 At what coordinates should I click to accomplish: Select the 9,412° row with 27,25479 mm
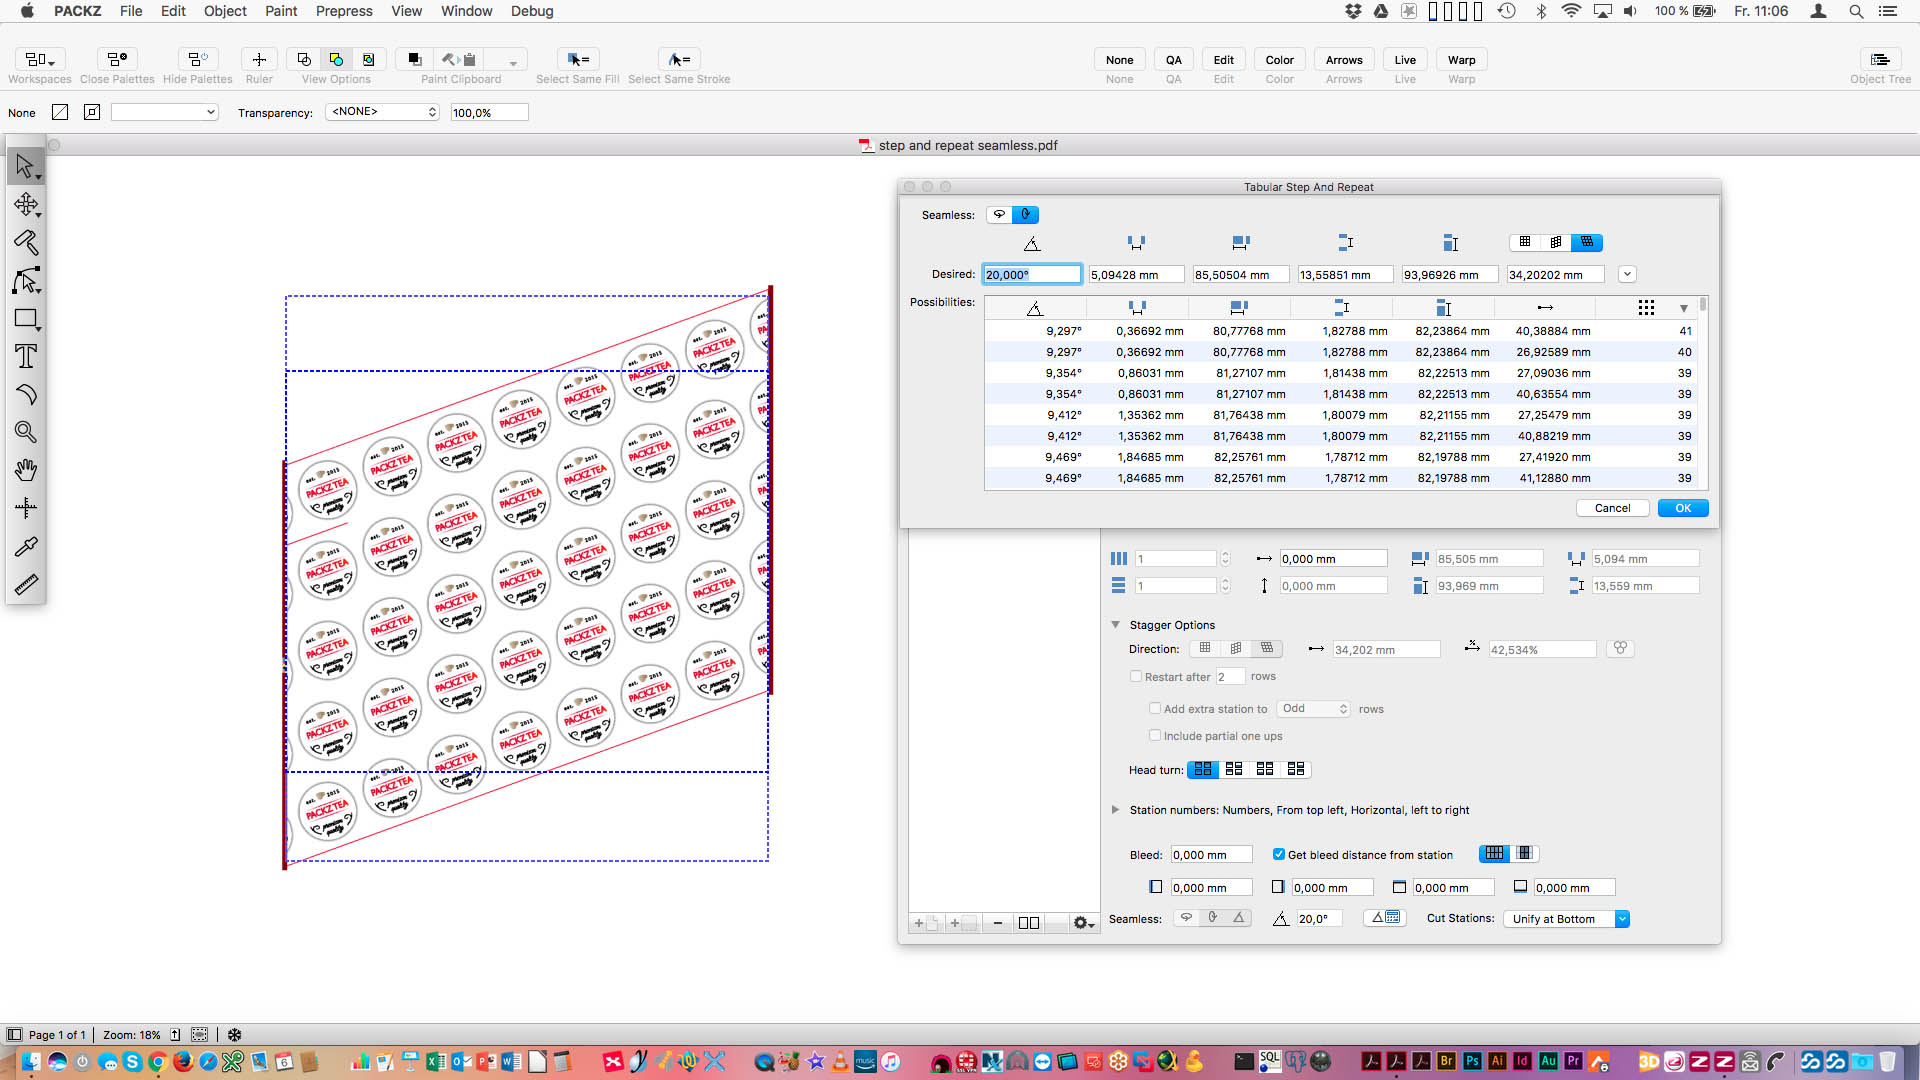tap(1341, 415)
